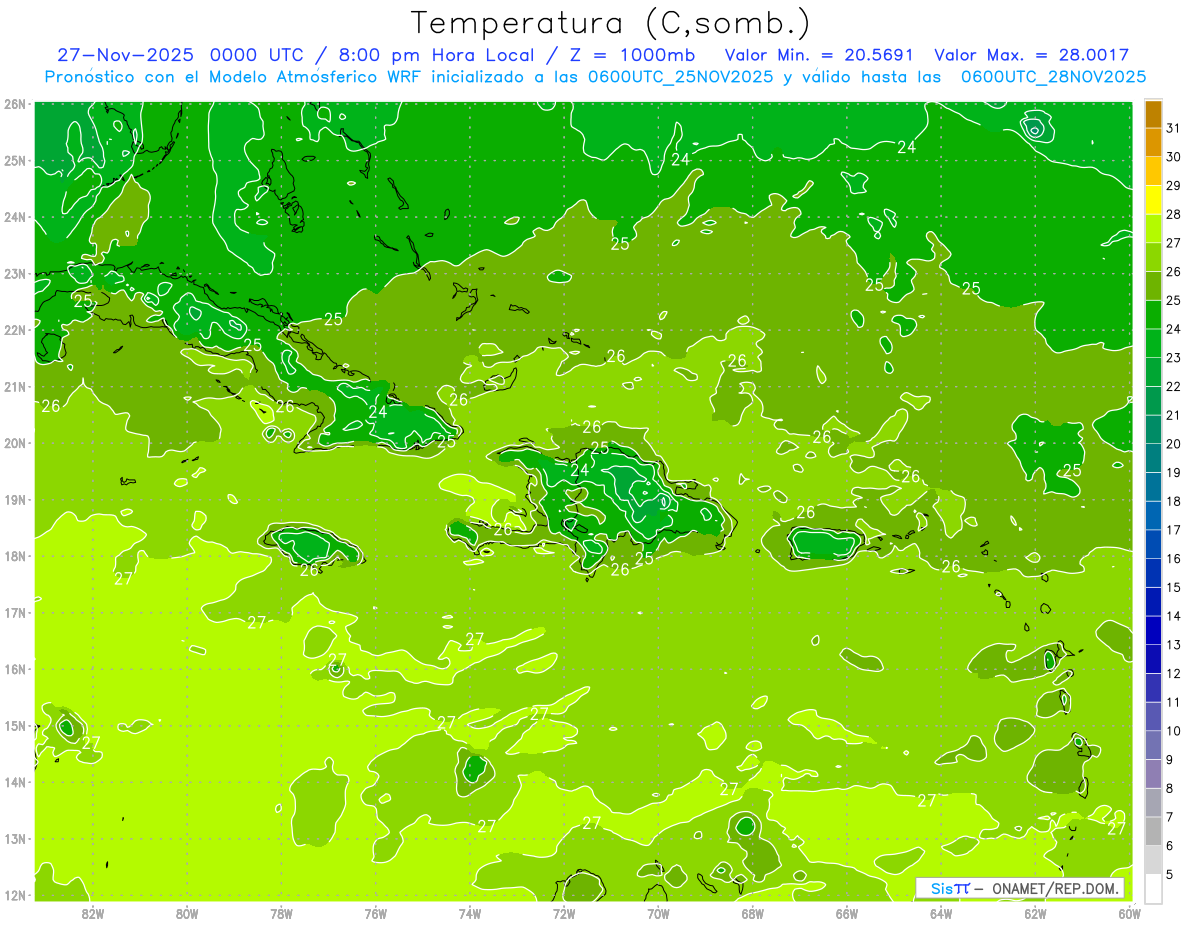Click the 23N latitude axis label

click(x=15, y=274)
